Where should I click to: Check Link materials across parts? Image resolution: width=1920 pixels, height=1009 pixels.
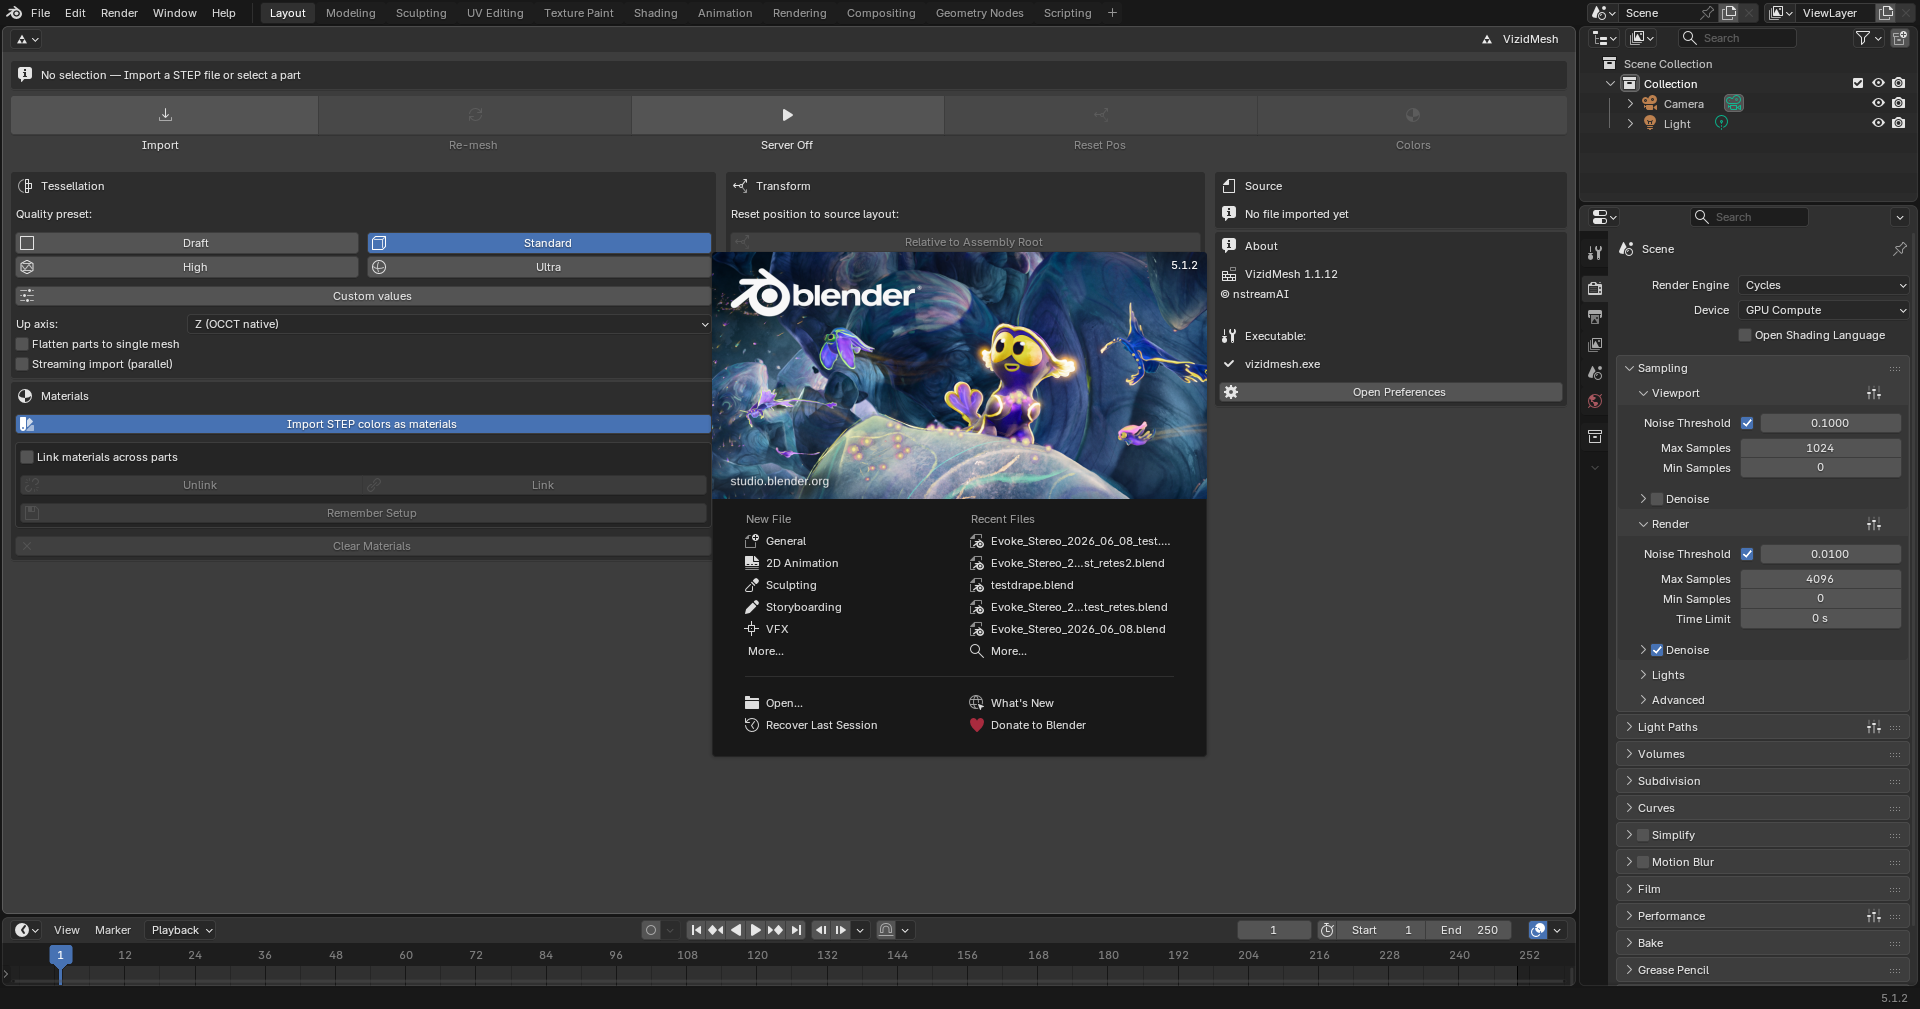27,457
